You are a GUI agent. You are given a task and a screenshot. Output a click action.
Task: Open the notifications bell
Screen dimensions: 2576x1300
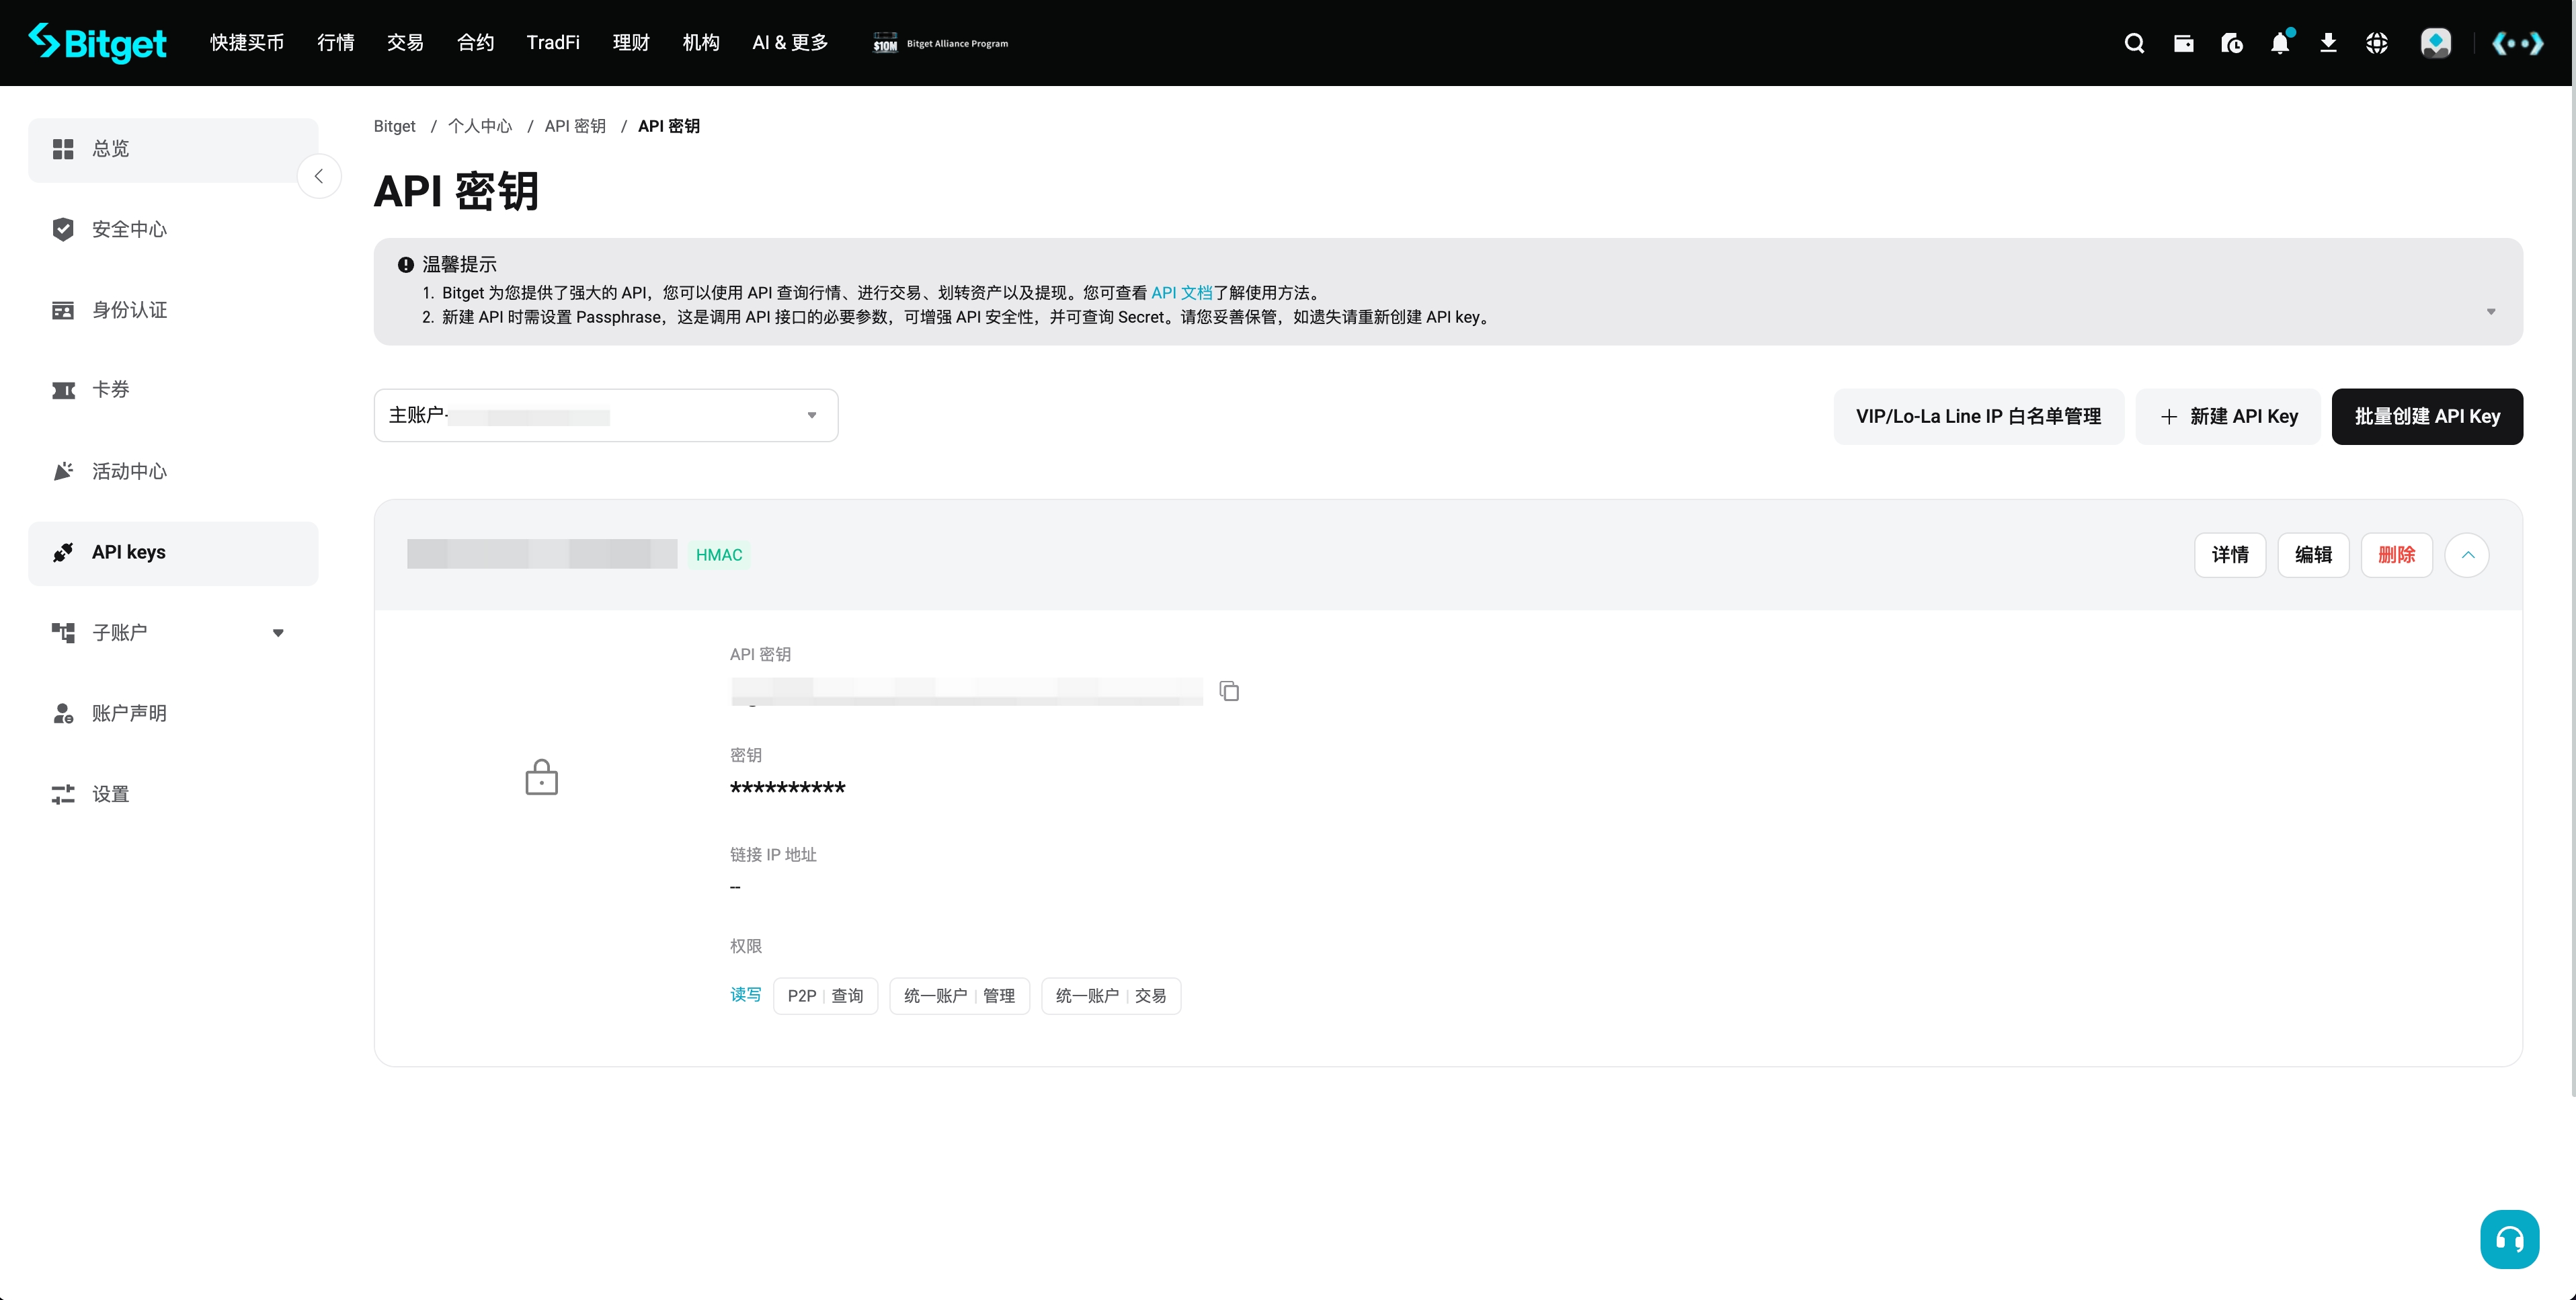(2280, 43)
